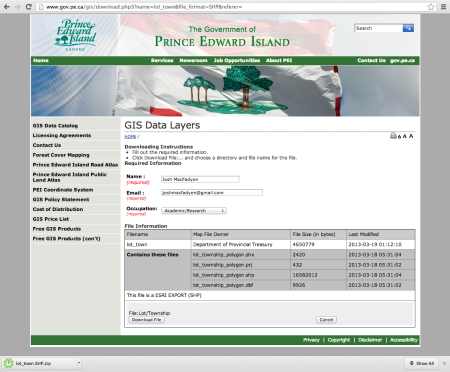Open the Services menu item

tap(162, 60)
